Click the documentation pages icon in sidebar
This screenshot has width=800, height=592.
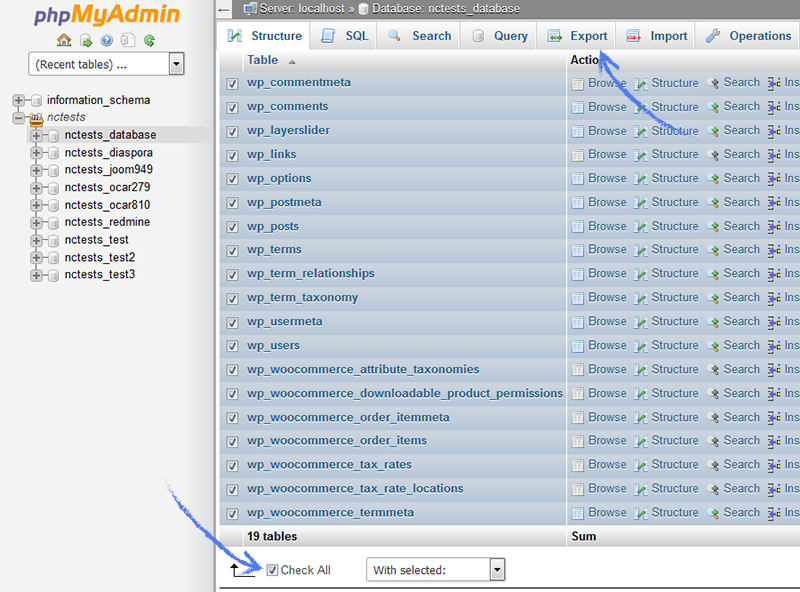[128, 40]
